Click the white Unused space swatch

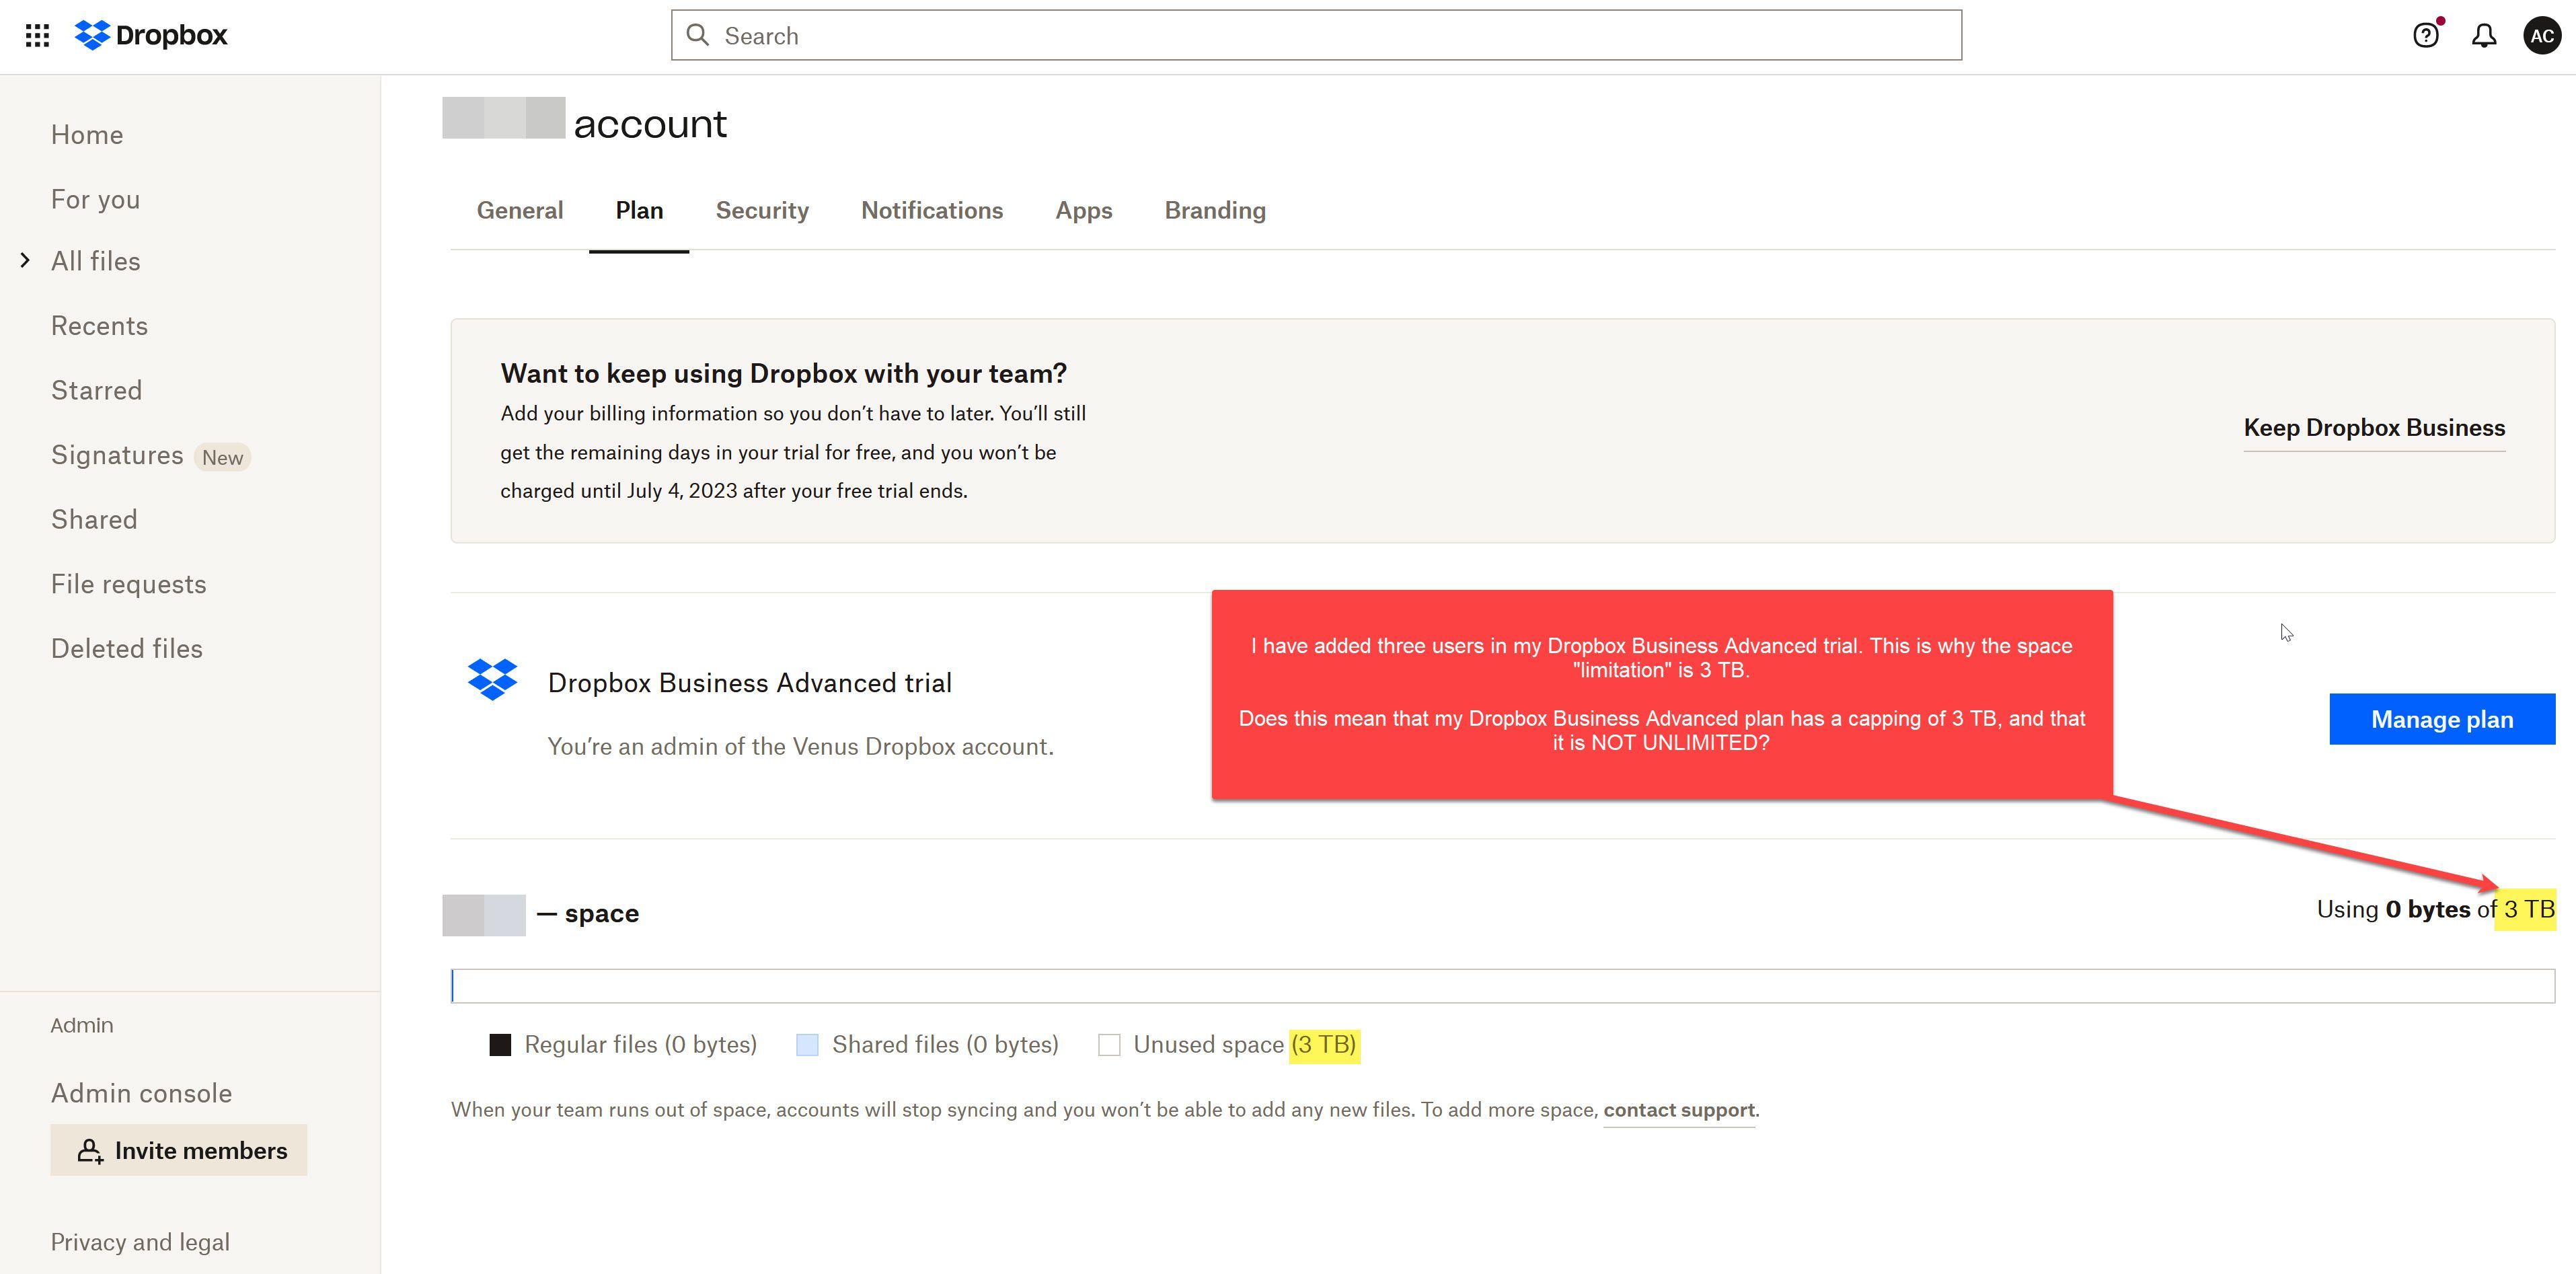tap(1109, 1045)
